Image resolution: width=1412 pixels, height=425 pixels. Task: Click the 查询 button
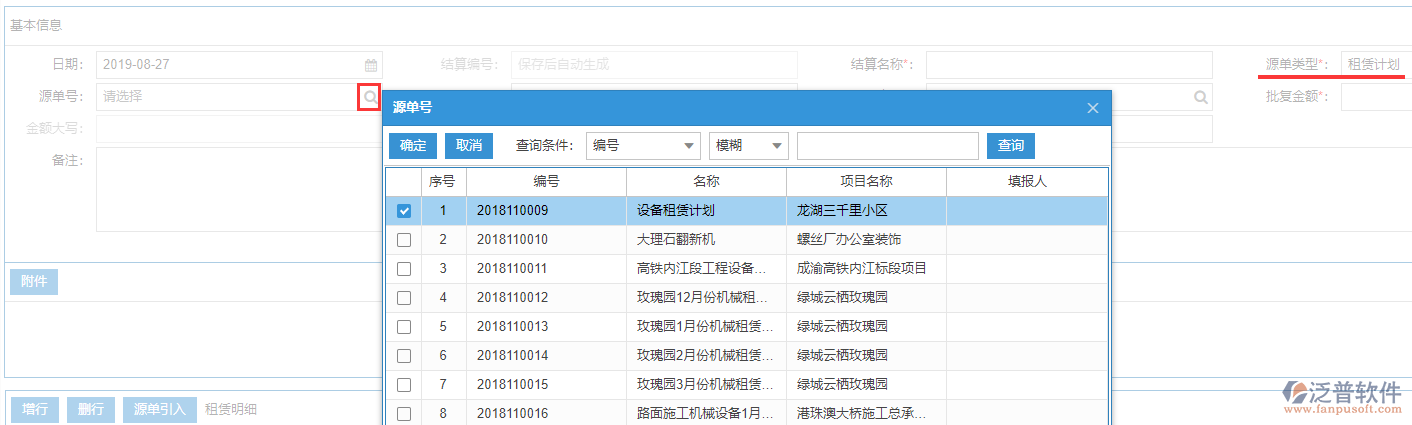1011,146
